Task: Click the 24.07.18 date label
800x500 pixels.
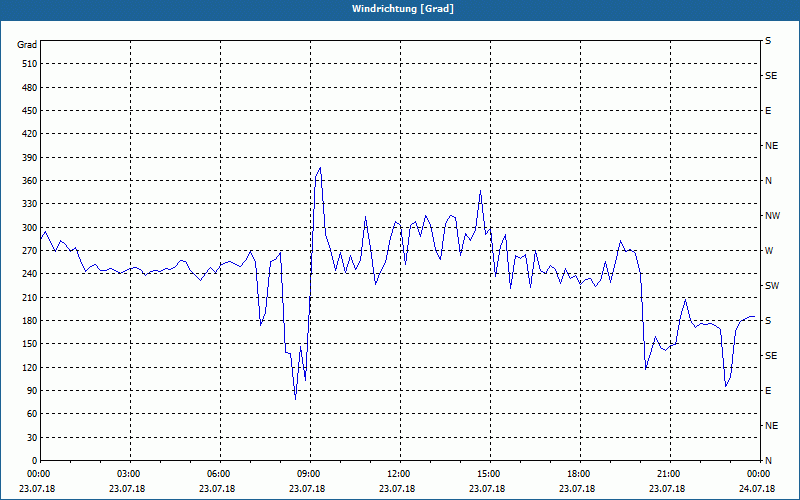Action: coord(757,489)
